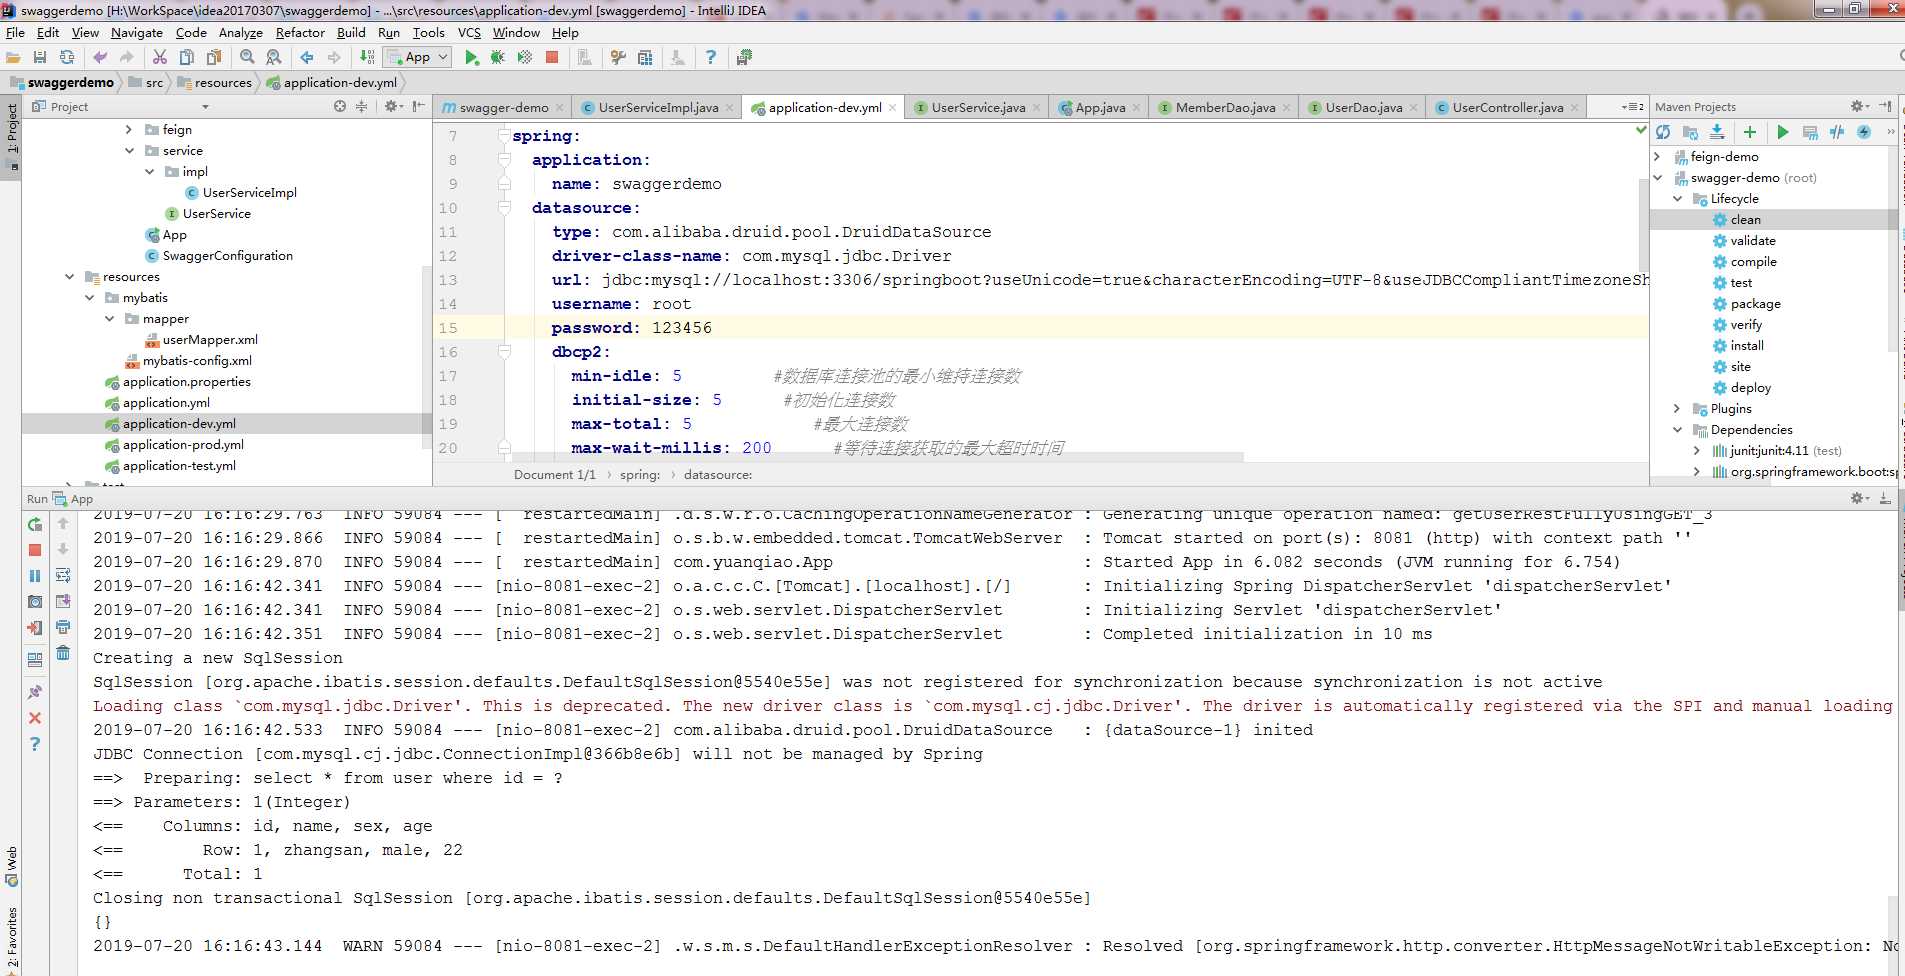Click the Cut scissors icon
The width and height of the screenshot is (1905, 976).
pos(160,58)
